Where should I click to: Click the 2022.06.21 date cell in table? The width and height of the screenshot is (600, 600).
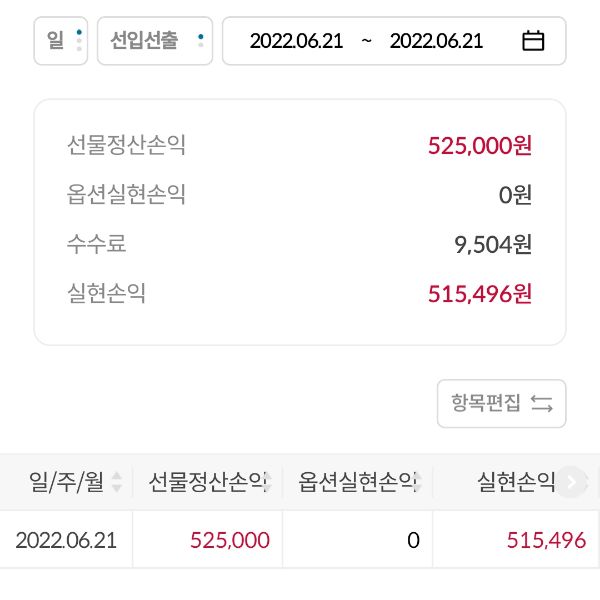66,540
